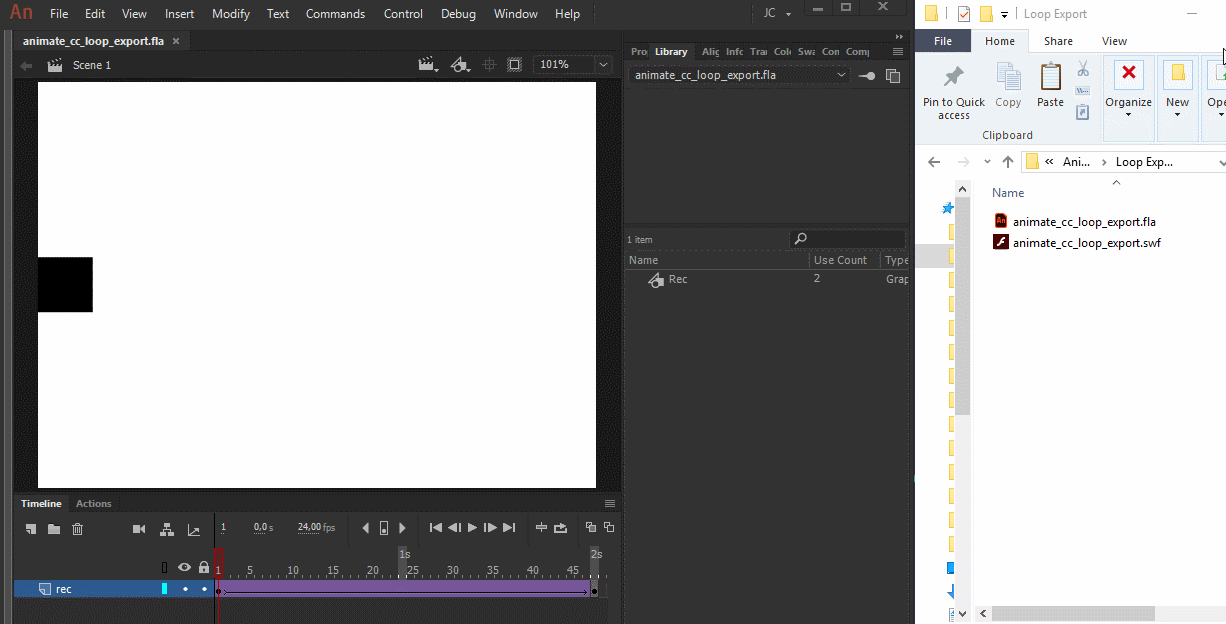
Task: Switch to the Actions tab
Action: tap(93, 503)
